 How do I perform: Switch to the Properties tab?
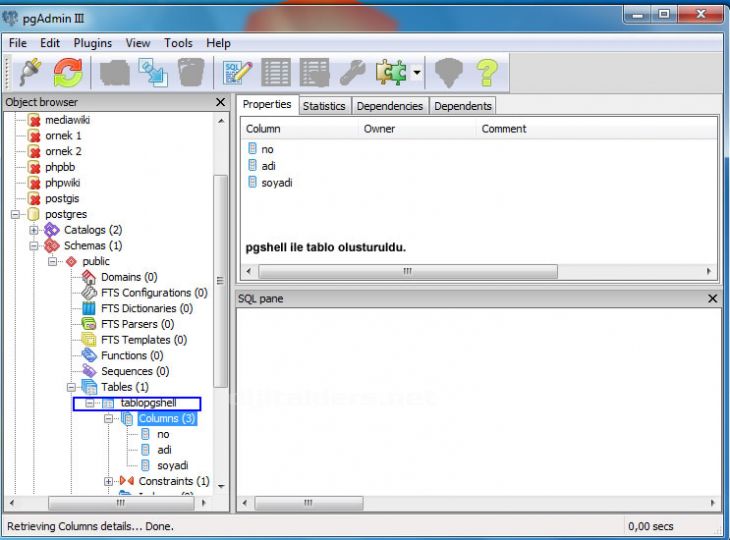[267, 104]
